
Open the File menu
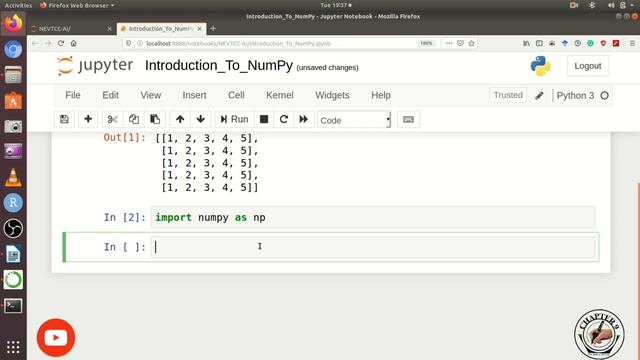click(x=73, y=95)
